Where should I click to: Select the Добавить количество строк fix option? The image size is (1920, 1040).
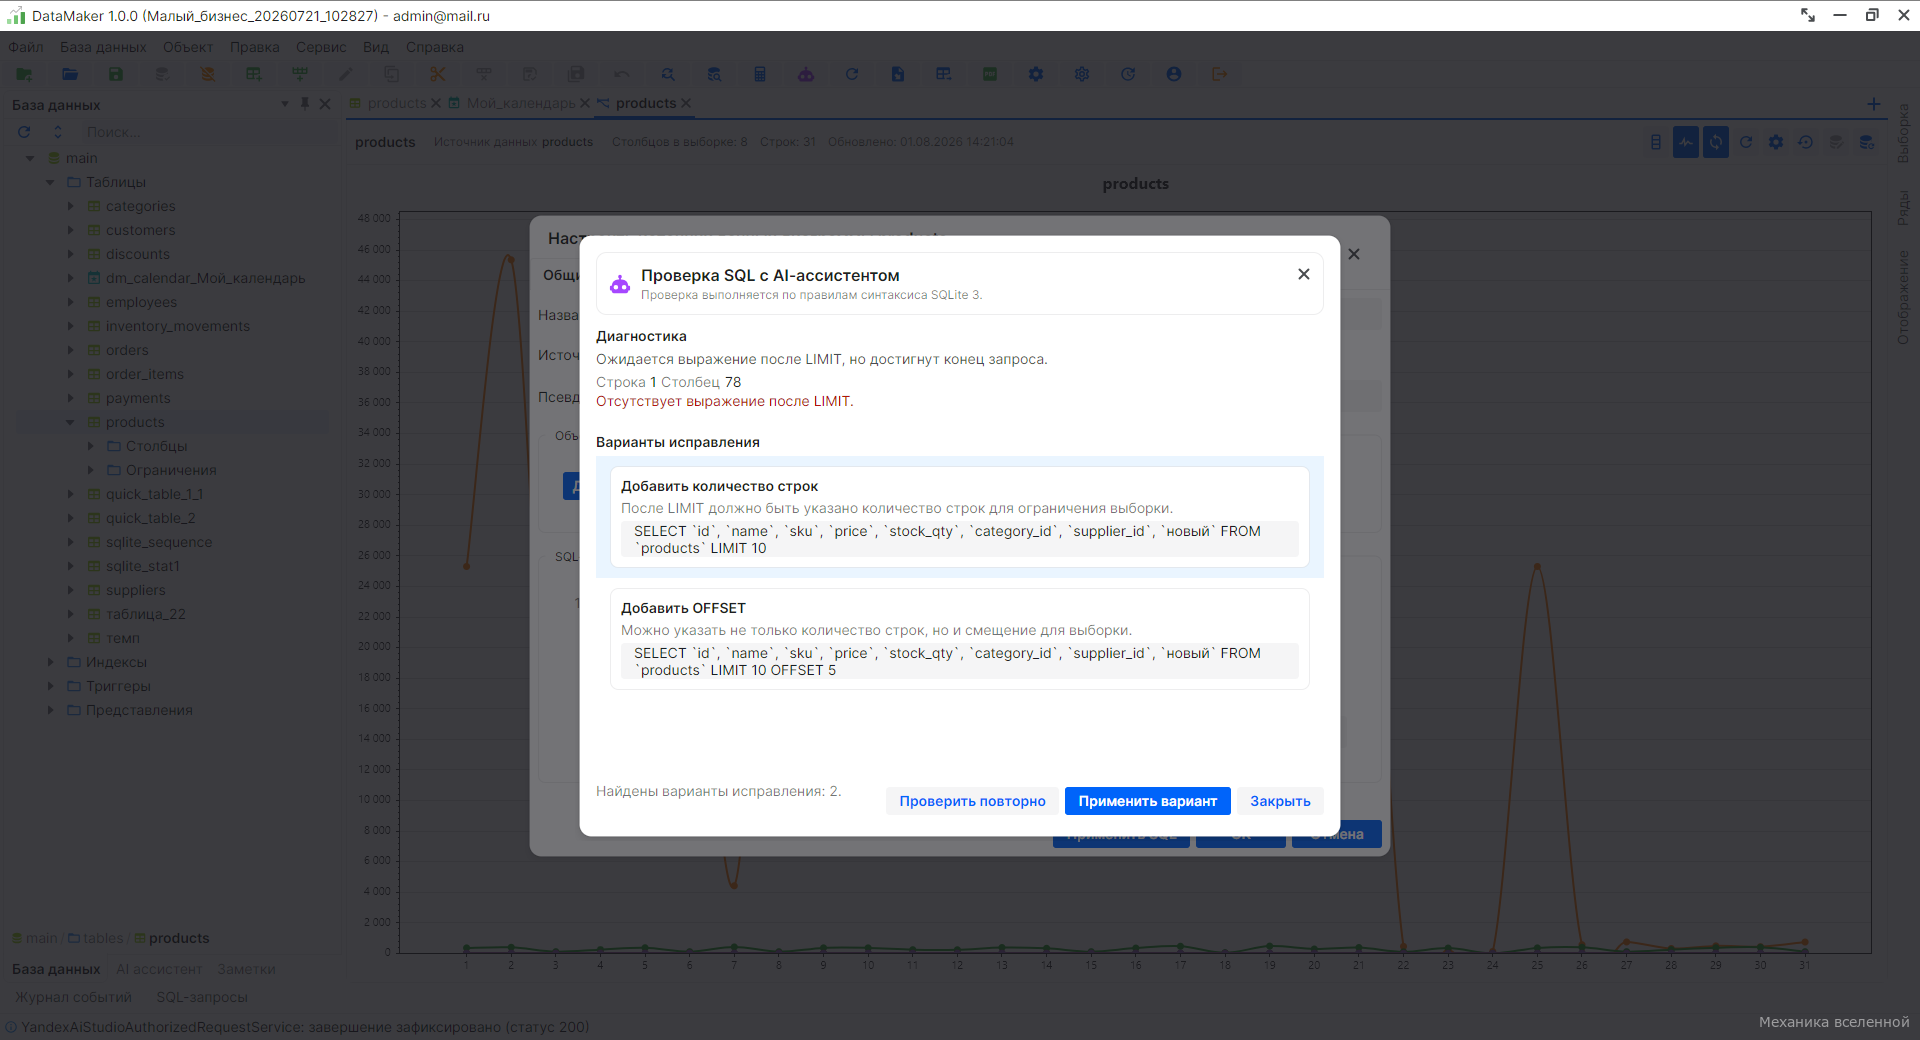960,517
